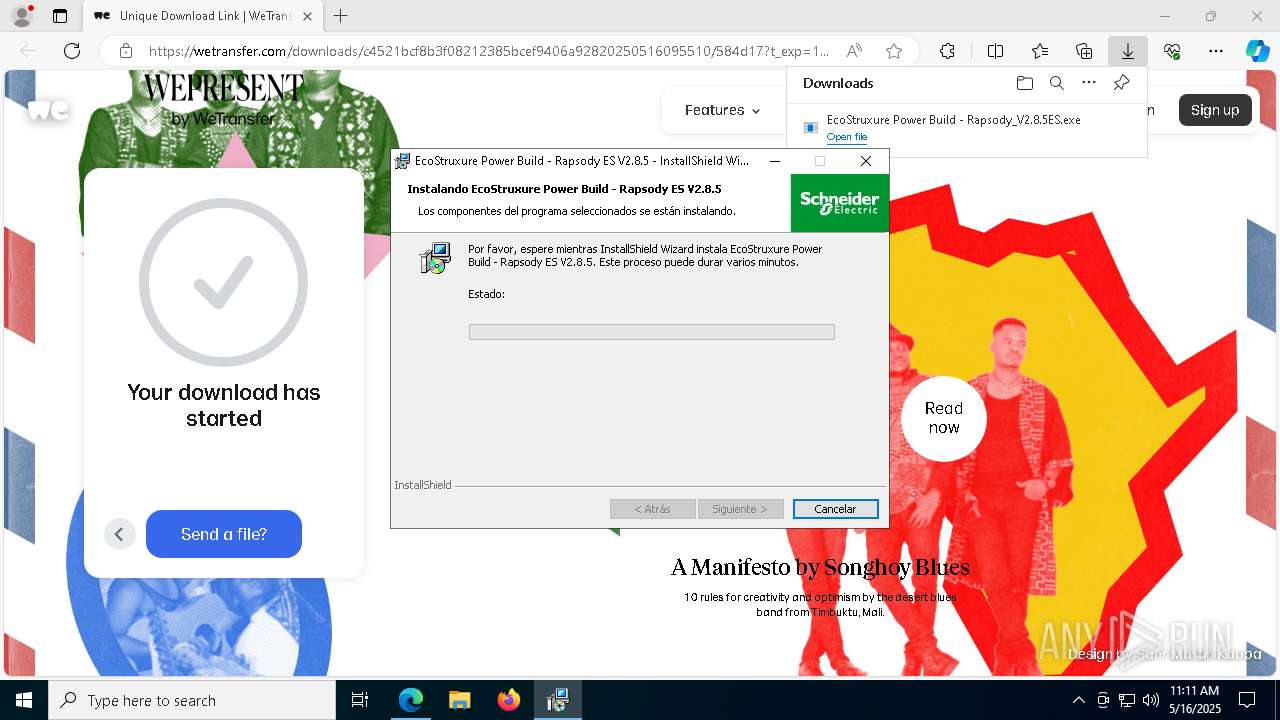The width and height of the screenshot is (1280, 720).
Task: Open the notification center icon
Action: click(1247, 700)
